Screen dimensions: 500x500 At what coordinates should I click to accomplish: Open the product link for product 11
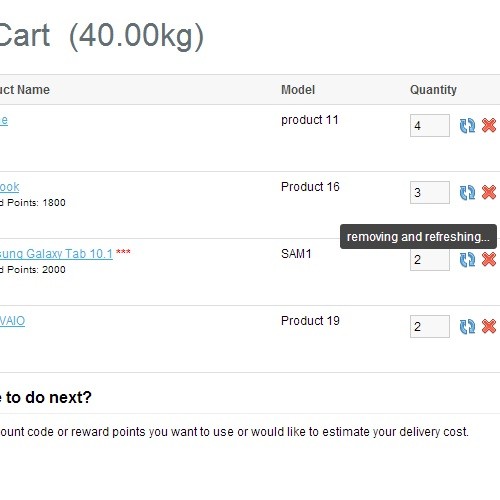4,120
